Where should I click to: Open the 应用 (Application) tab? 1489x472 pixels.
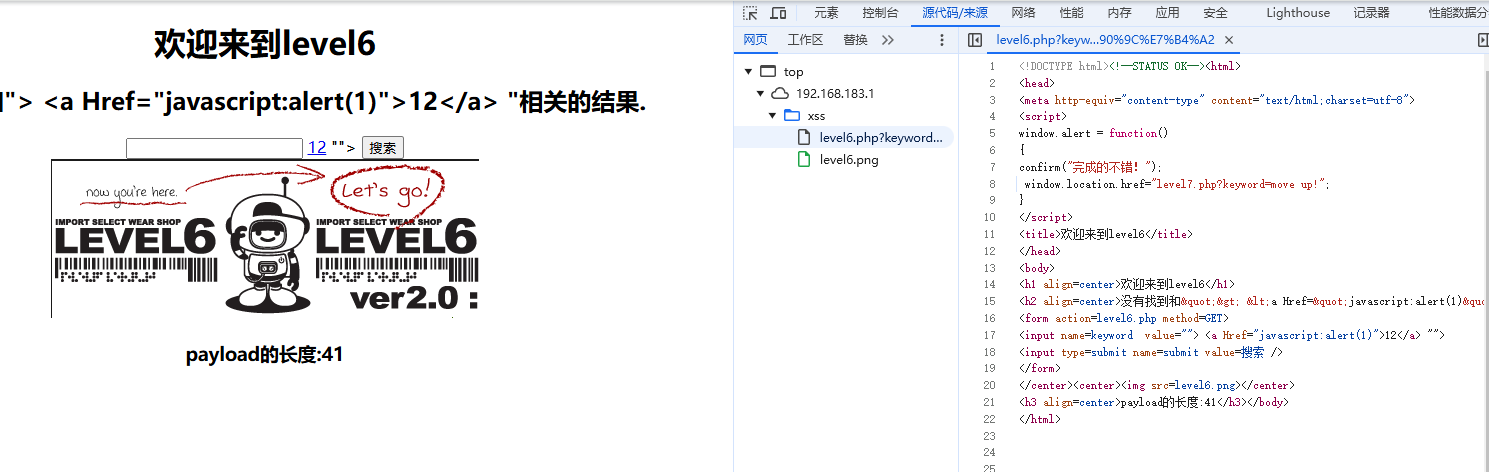pyautogui.click(x=1167, y=13)
